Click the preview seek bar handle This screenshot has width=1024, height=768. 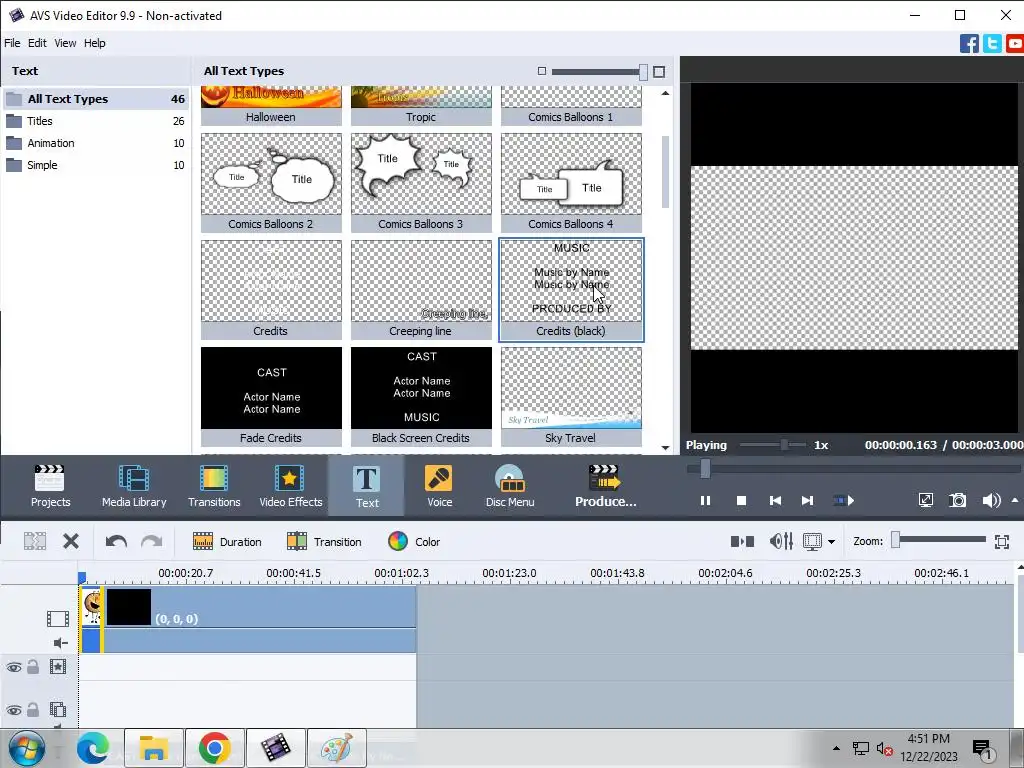click(705, 468)
